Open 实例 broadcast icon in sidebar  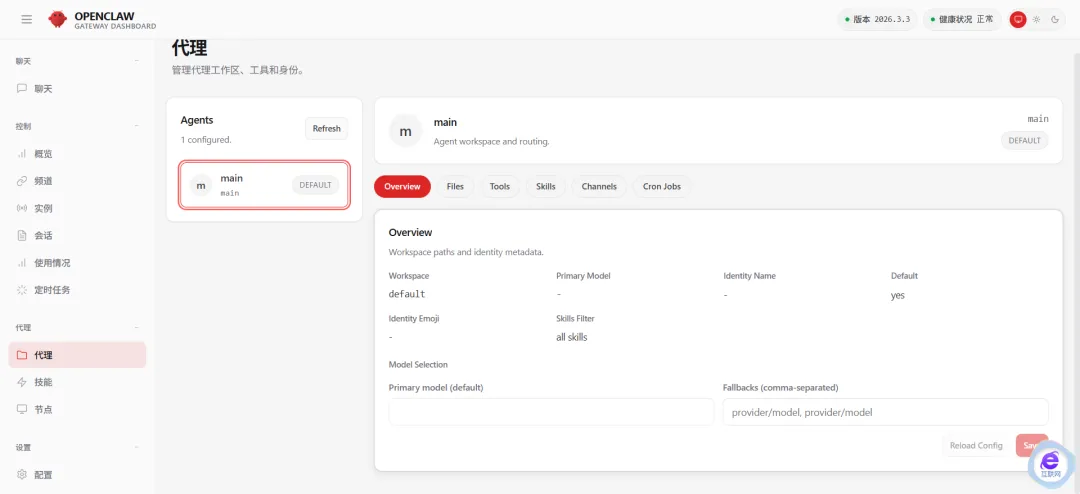click(22, 208)
